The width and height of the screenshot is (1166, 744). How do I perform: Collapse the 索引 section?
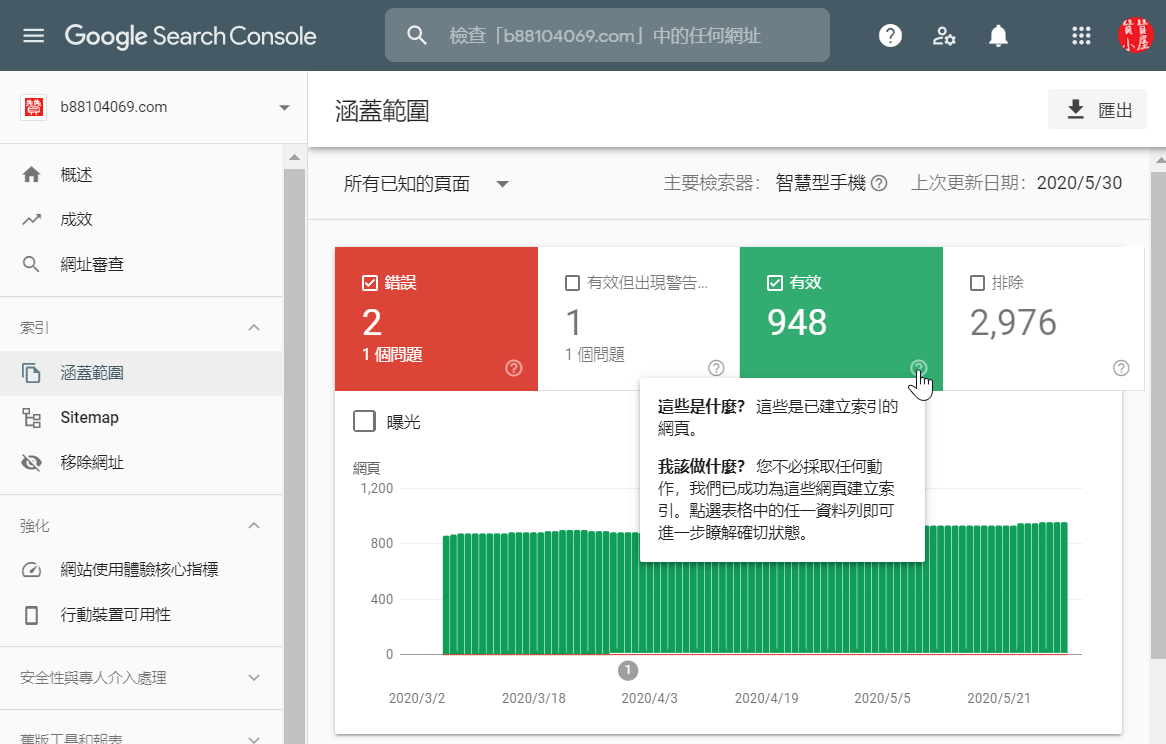254,327
